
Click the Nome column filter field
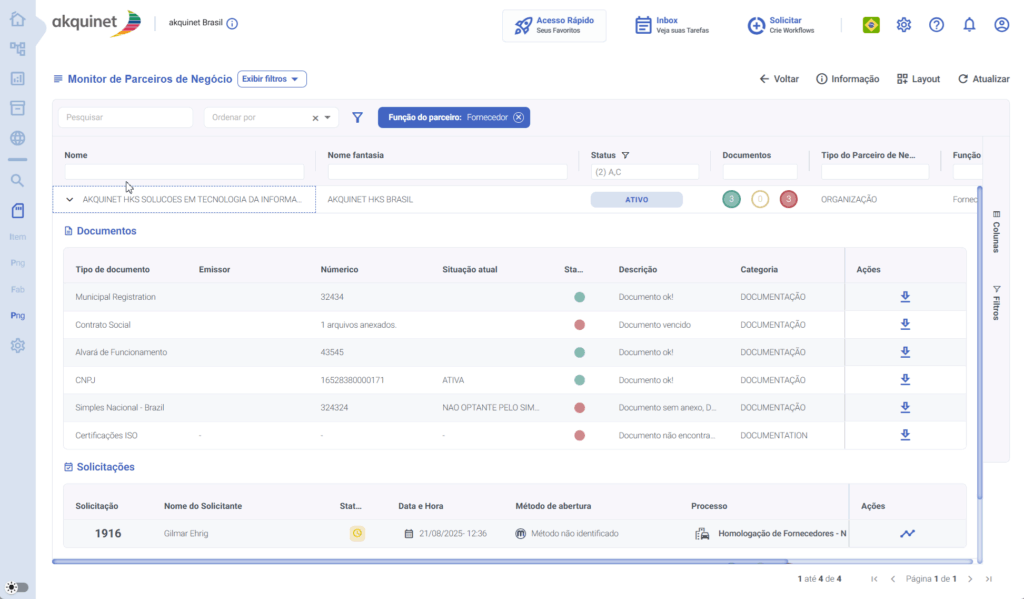(184, 172)
